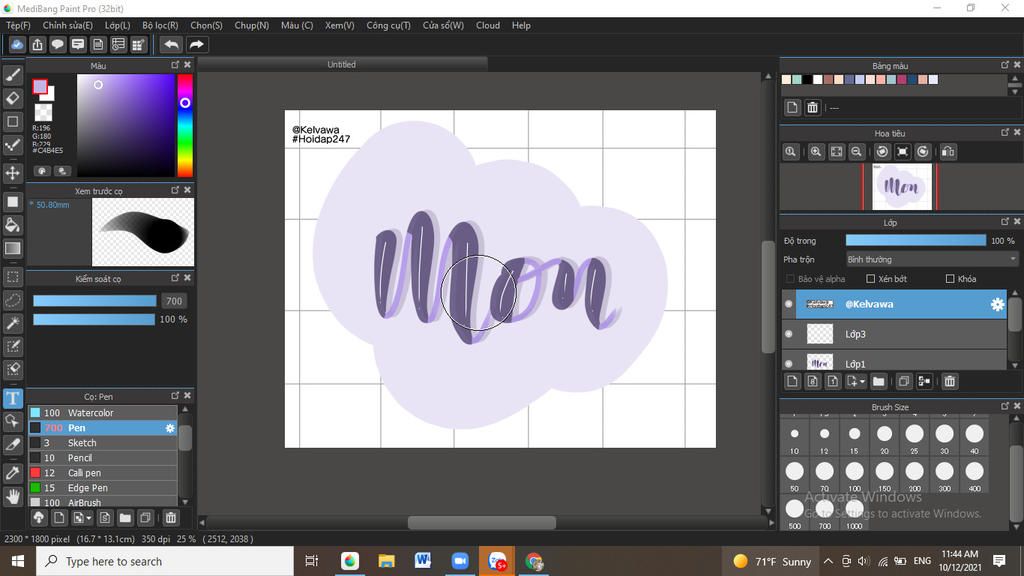Toggle the Bảo vệ alpha checkbox
This screenshot has width=1024, height=576.
[790, 279]
